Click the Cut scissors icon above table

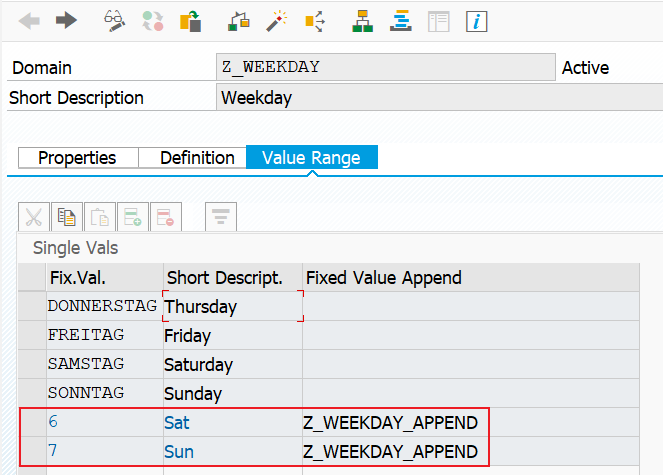tap(34, 217)
